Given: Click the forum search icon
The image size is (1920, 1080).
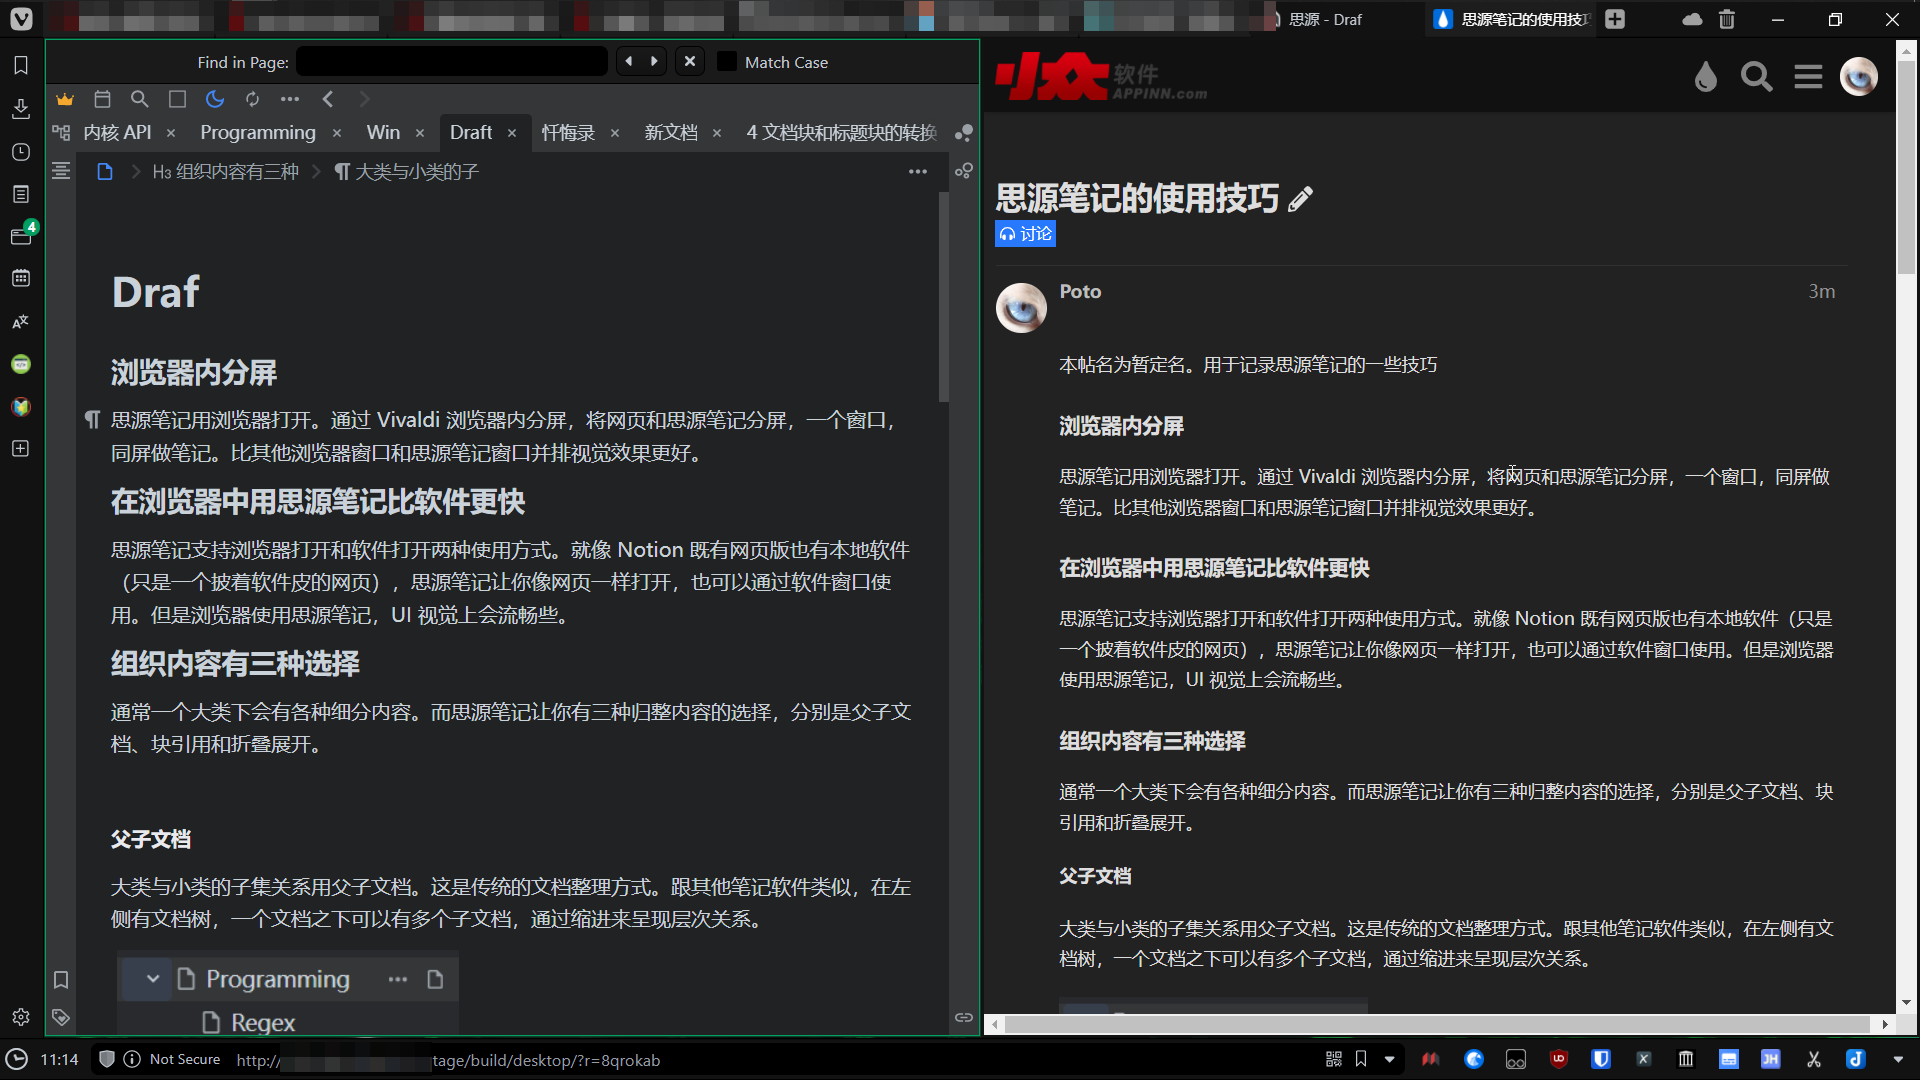Looking at the screenshot, I should click(x=1756, y=77).
